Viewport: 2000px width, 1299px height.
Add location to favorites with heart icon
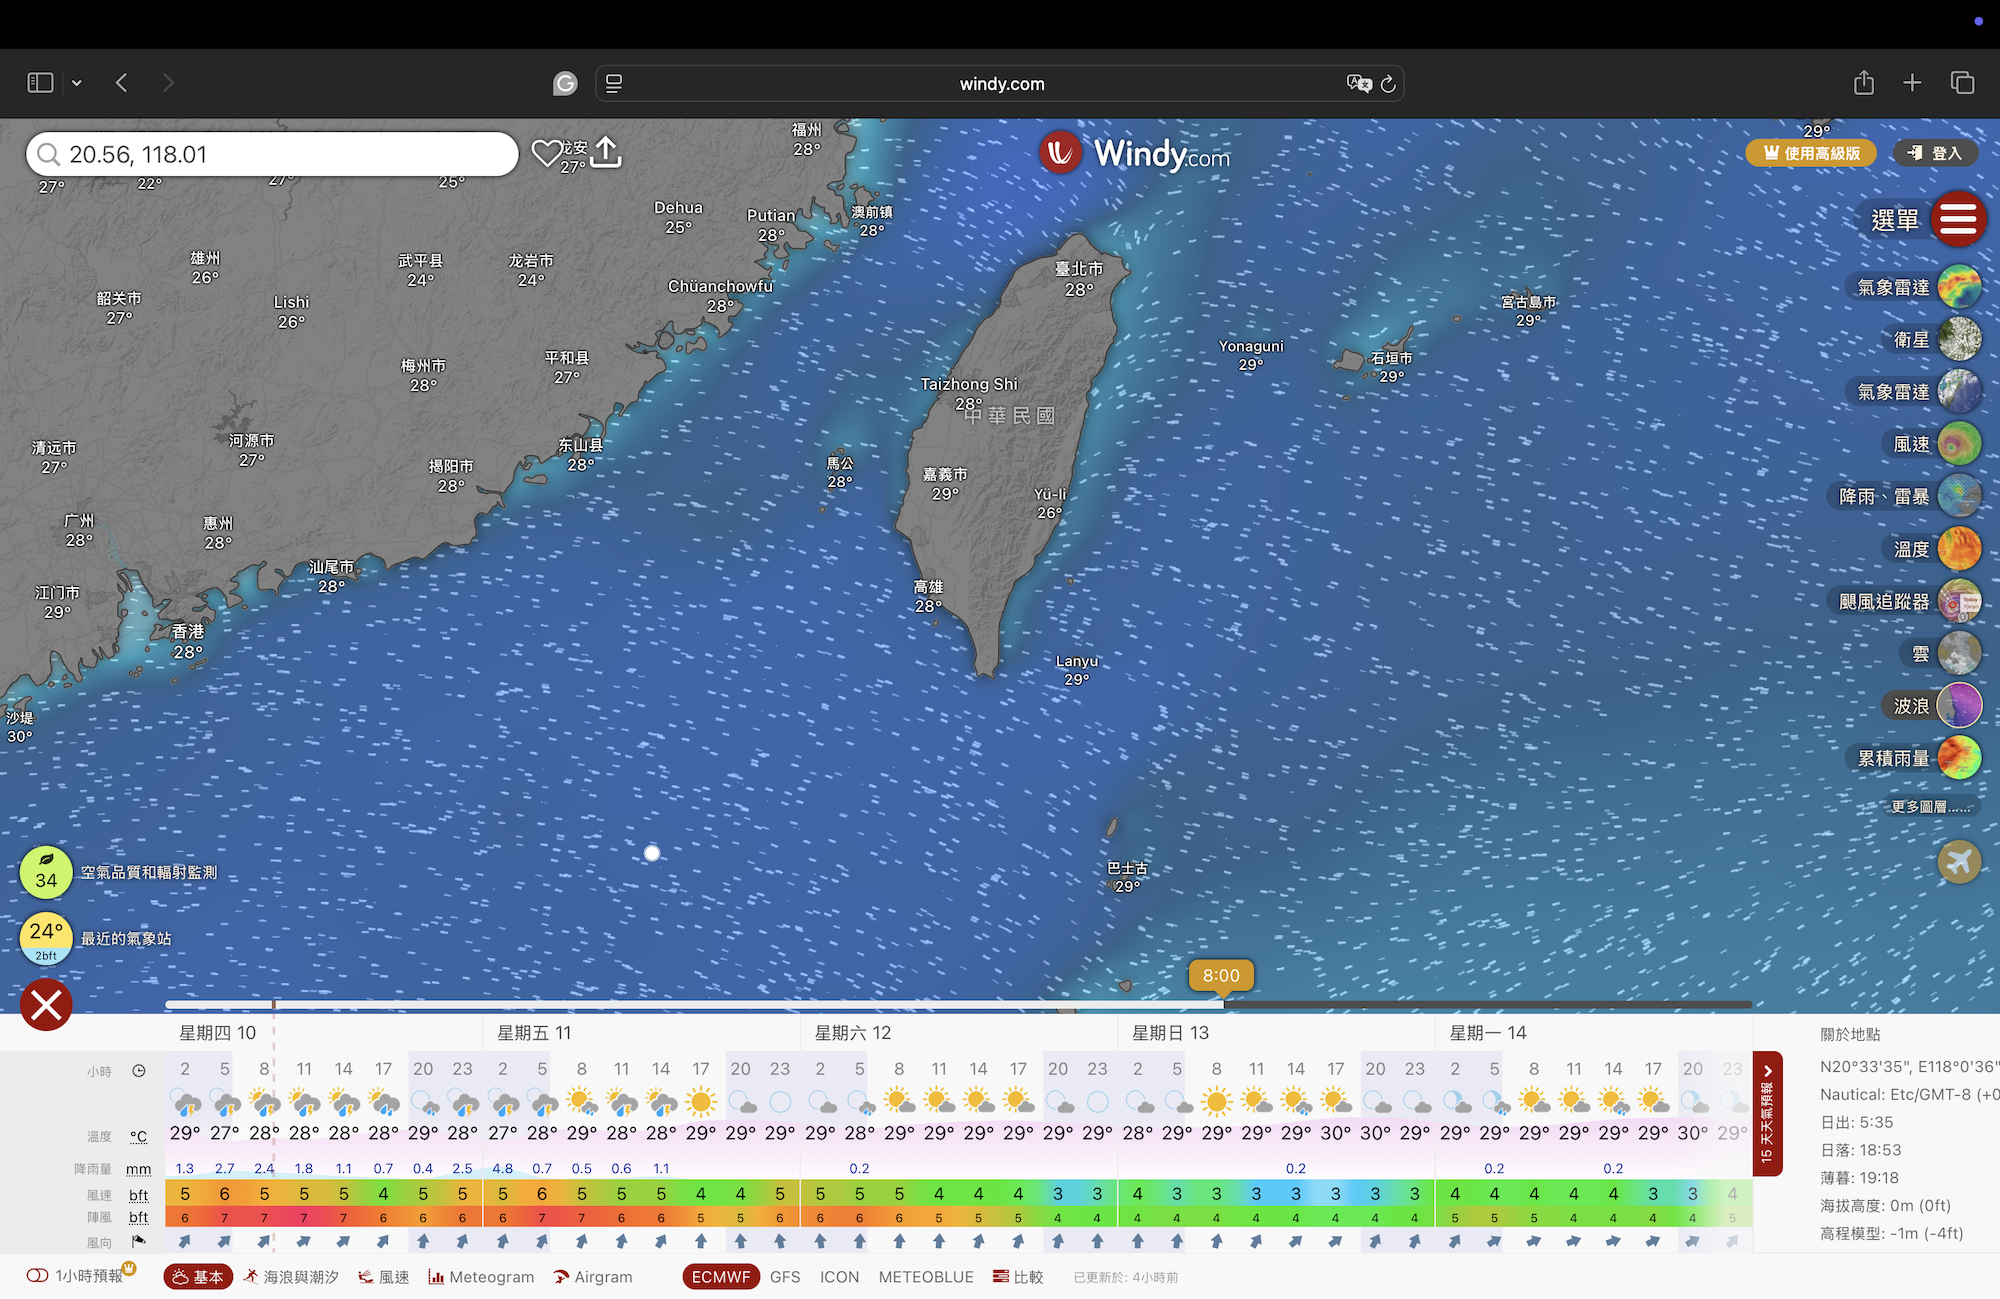(546, 153)
